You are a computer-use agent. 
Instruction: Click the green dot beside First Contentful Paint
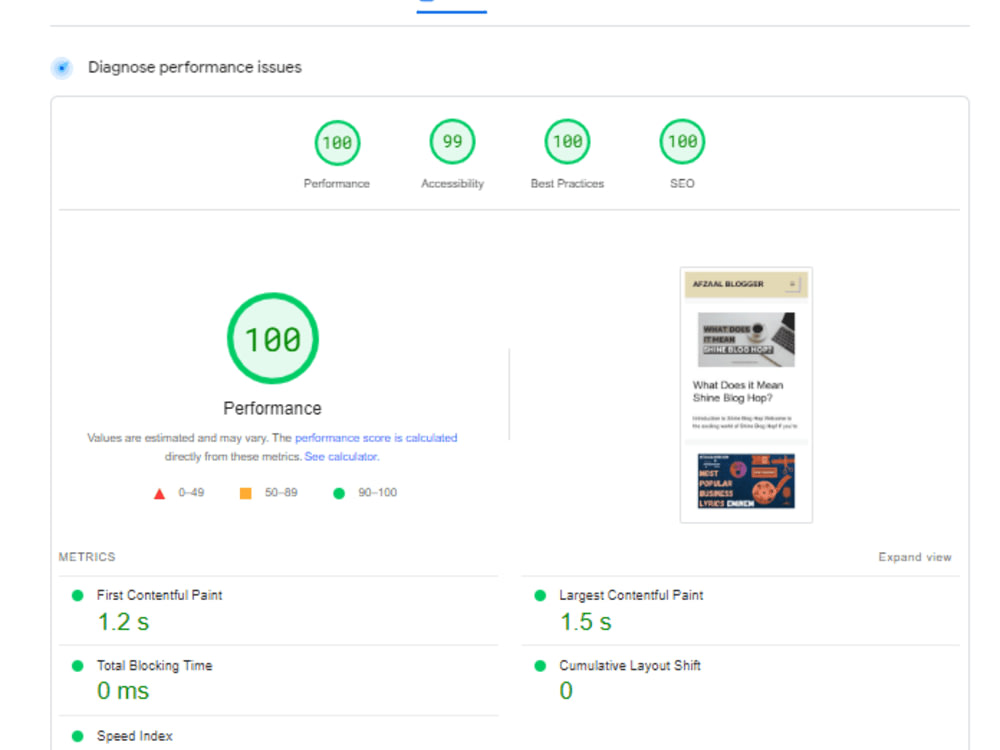pos(78,596)
